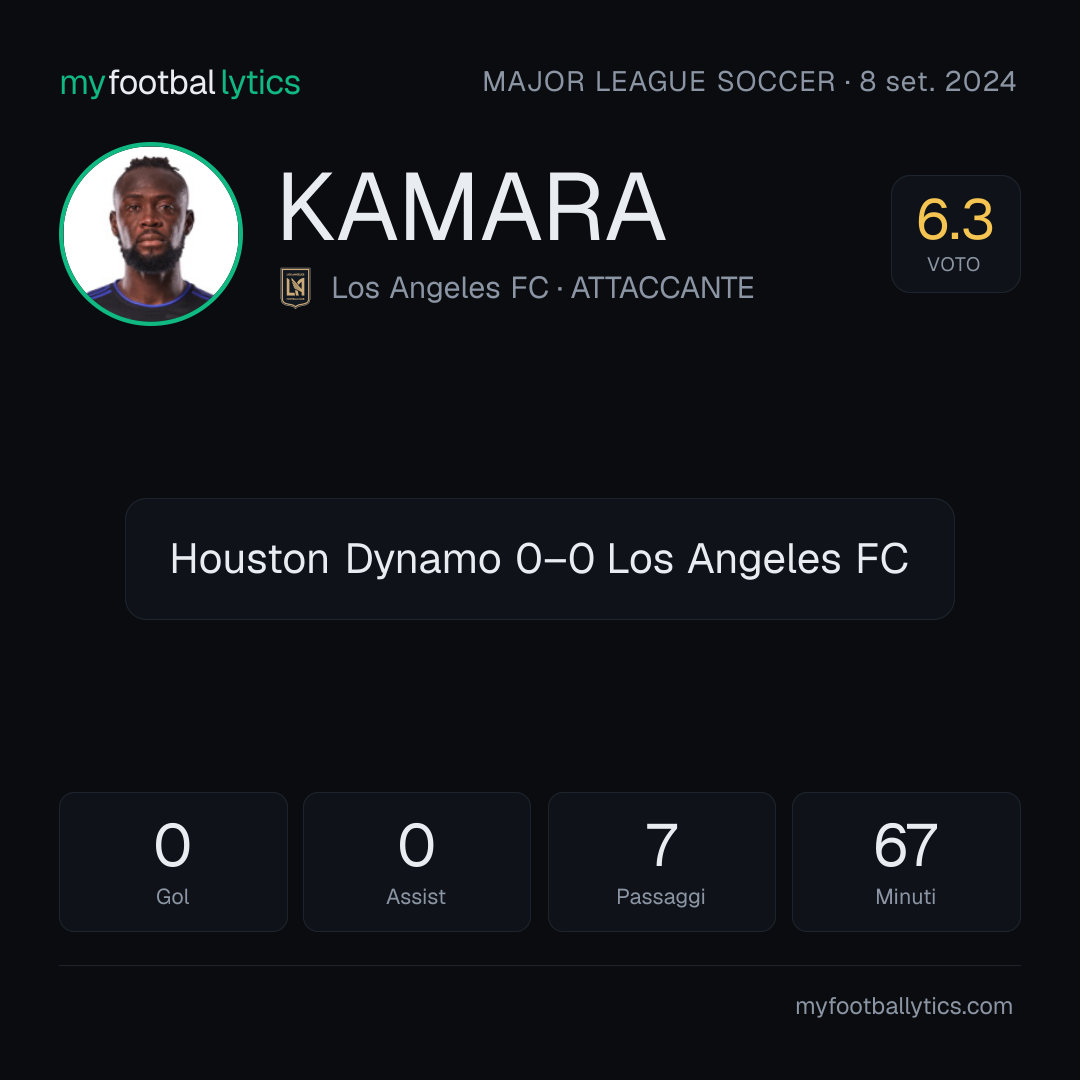Select the Gol stat tile

pos(173,862)
